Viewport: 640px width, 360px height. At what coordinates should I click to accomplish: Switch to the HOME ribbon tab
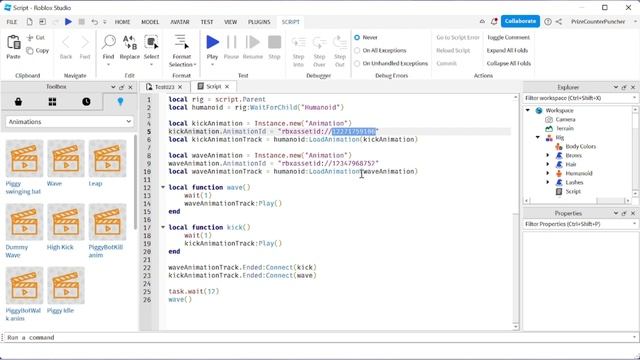click(x=122, y=22)
